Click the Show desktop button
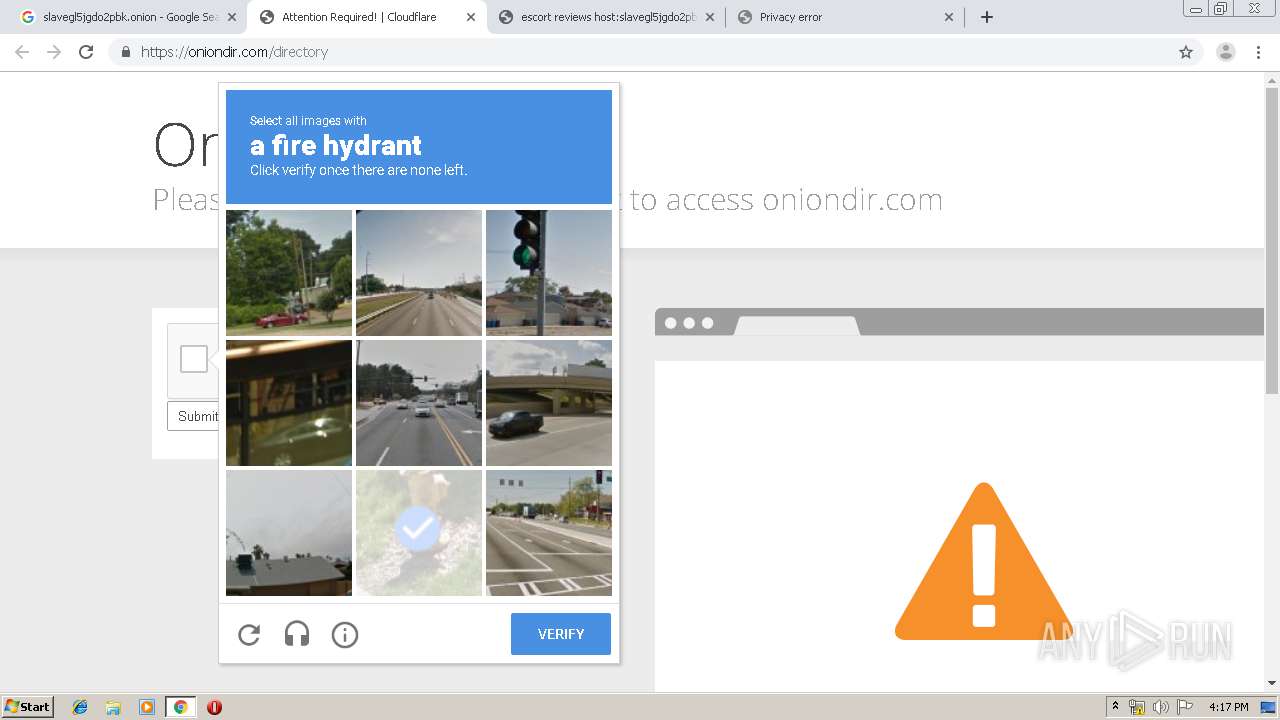The height and width of the screenshot is (720, 1280). [x=1268, y=707]
